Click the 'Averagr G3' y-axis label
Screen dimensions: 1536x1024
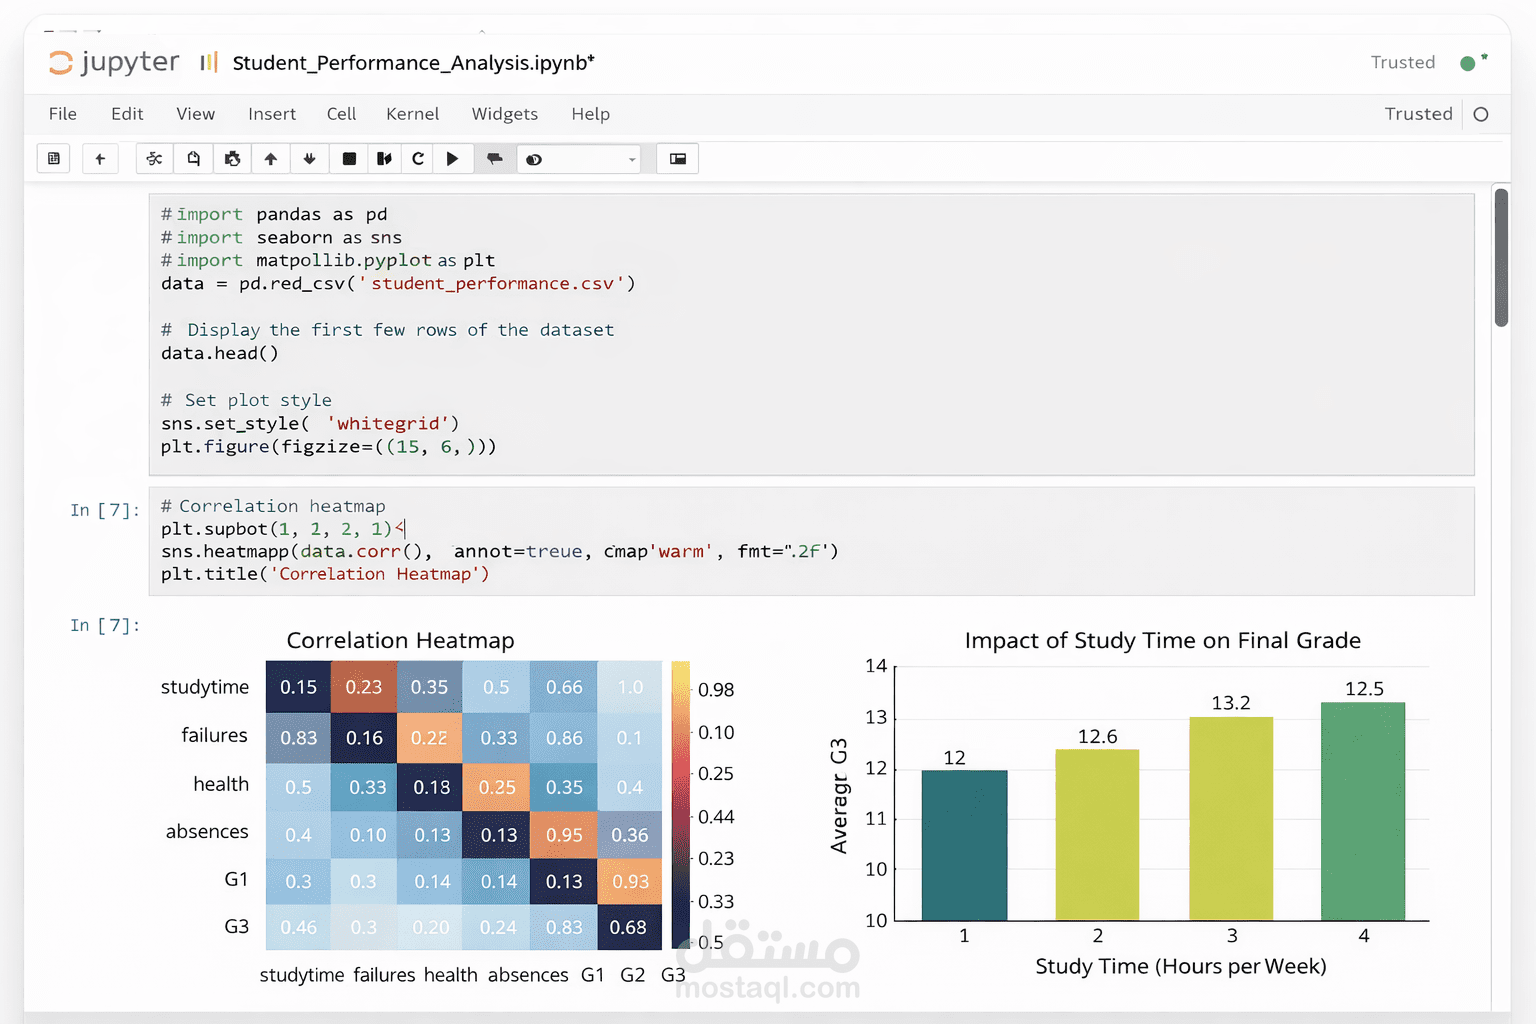tap(839, 796)
